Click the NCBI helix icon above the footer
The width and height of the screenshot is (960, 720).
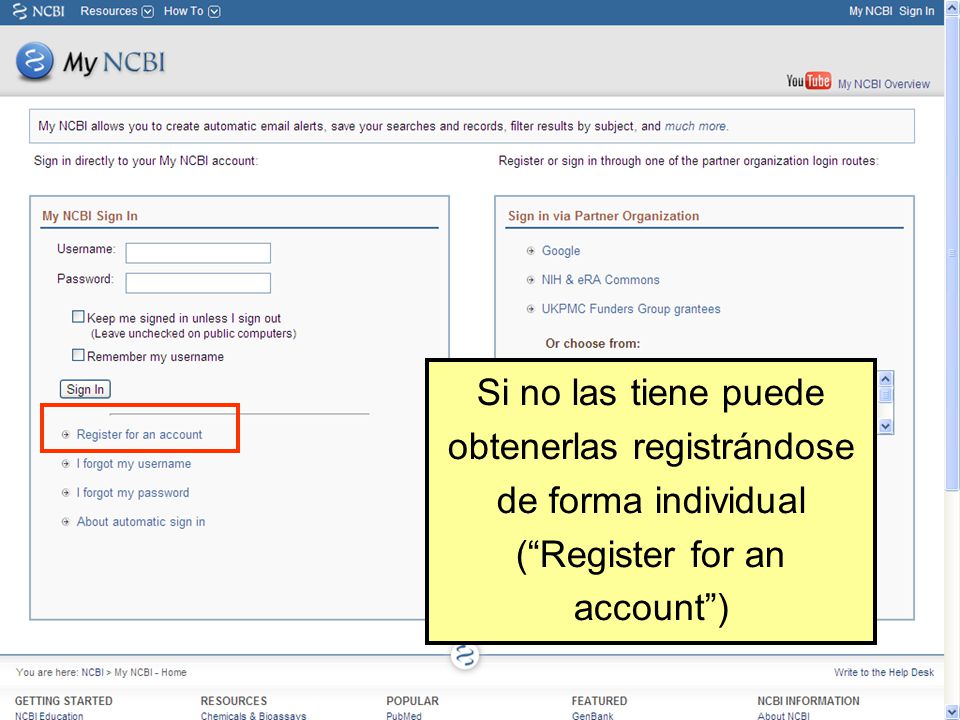[465, 656]
